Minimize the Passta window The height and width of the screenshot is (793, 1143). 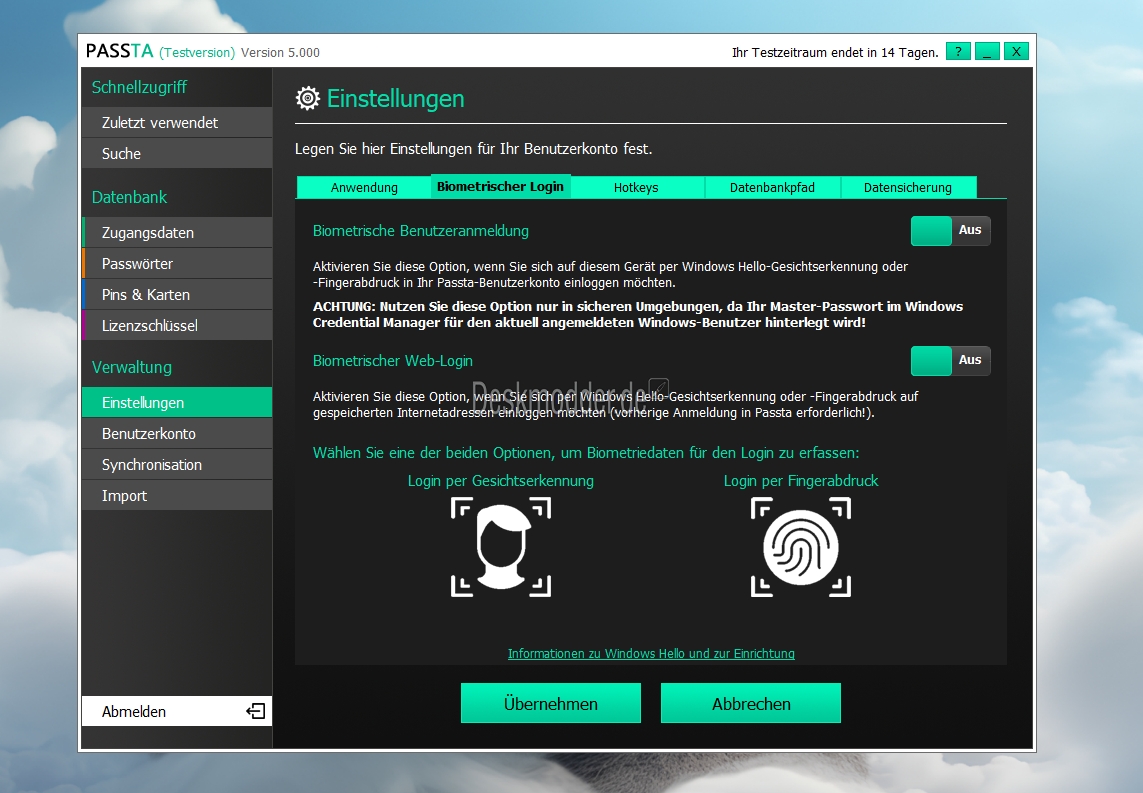click(987, 52)
